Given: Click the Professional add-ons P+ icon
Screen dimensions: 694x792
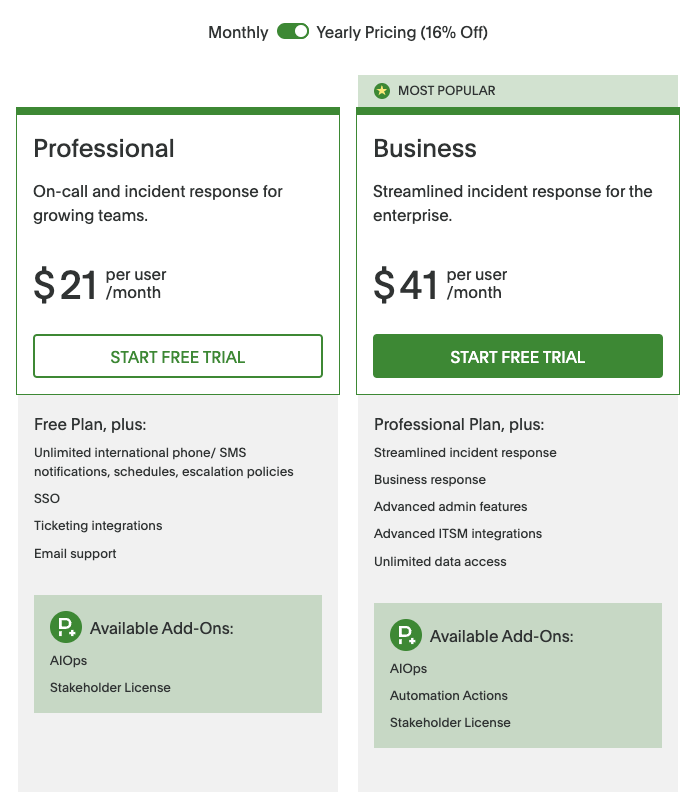Looking at the screenshot, I should coord(66,628).
